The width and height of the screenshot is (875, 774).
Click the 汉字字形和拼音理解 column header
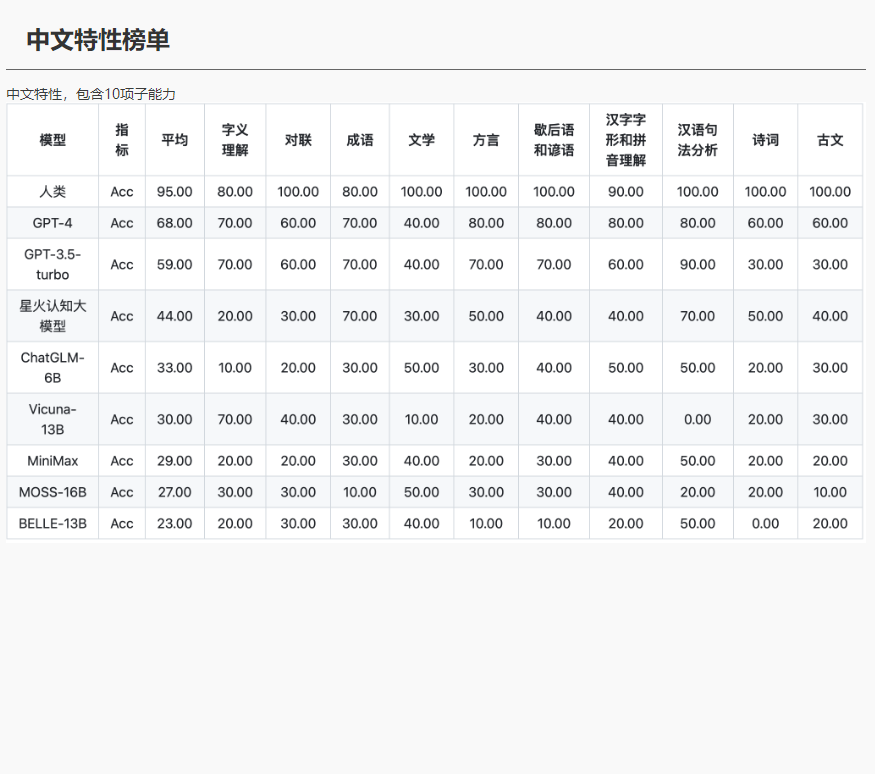(626, 140)
